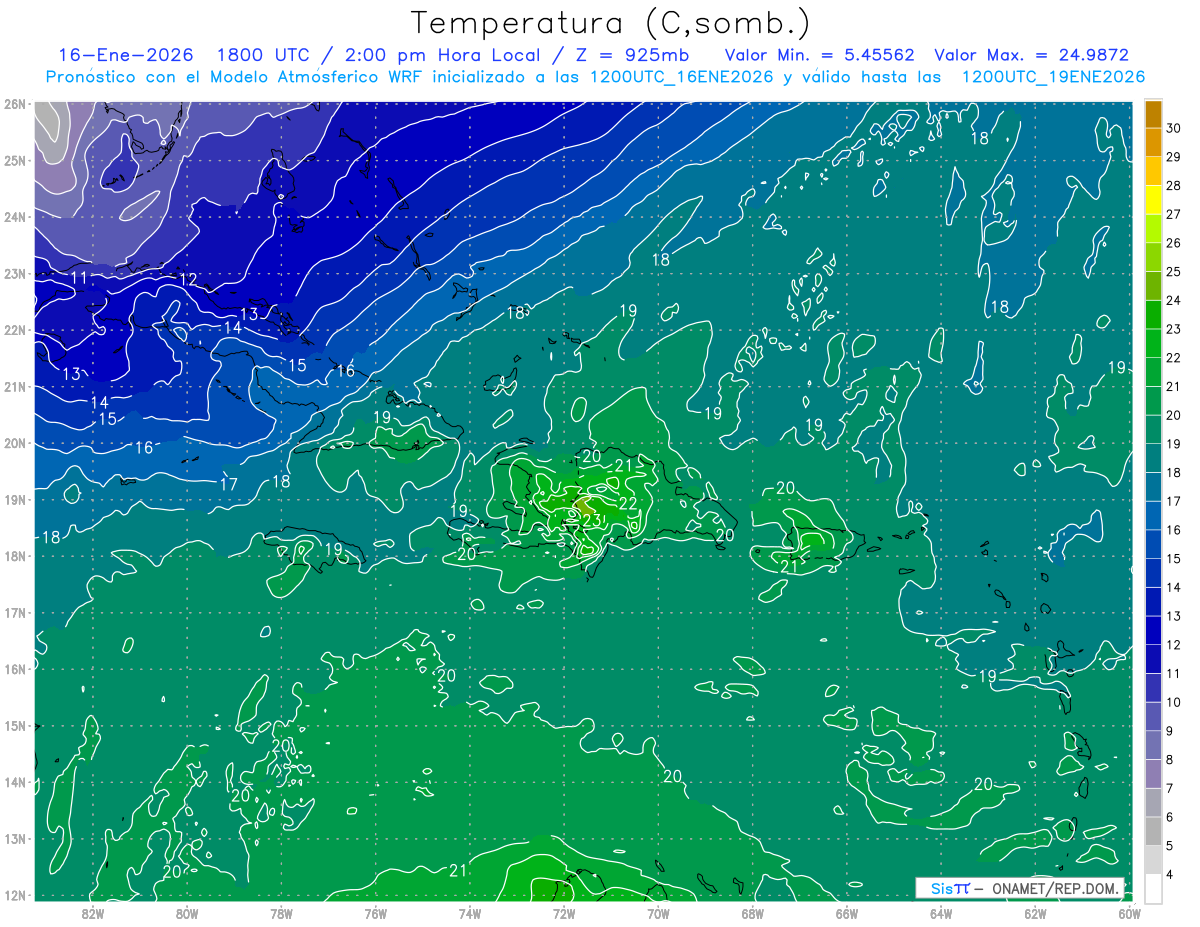Click the '22' contour label over Hispaniola
The height and width of the screenshot is (927, 1200).
628,503
